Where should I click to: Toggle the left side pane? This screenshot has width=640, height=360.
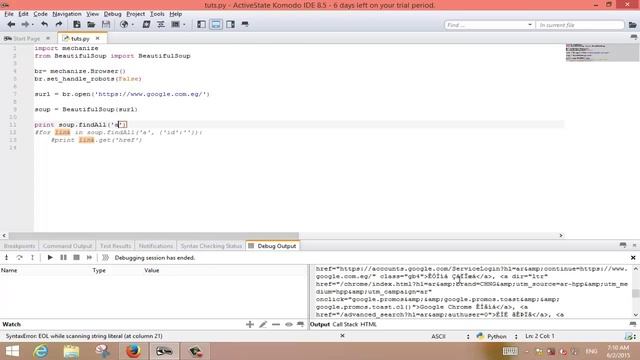click(x=201, y=24)
